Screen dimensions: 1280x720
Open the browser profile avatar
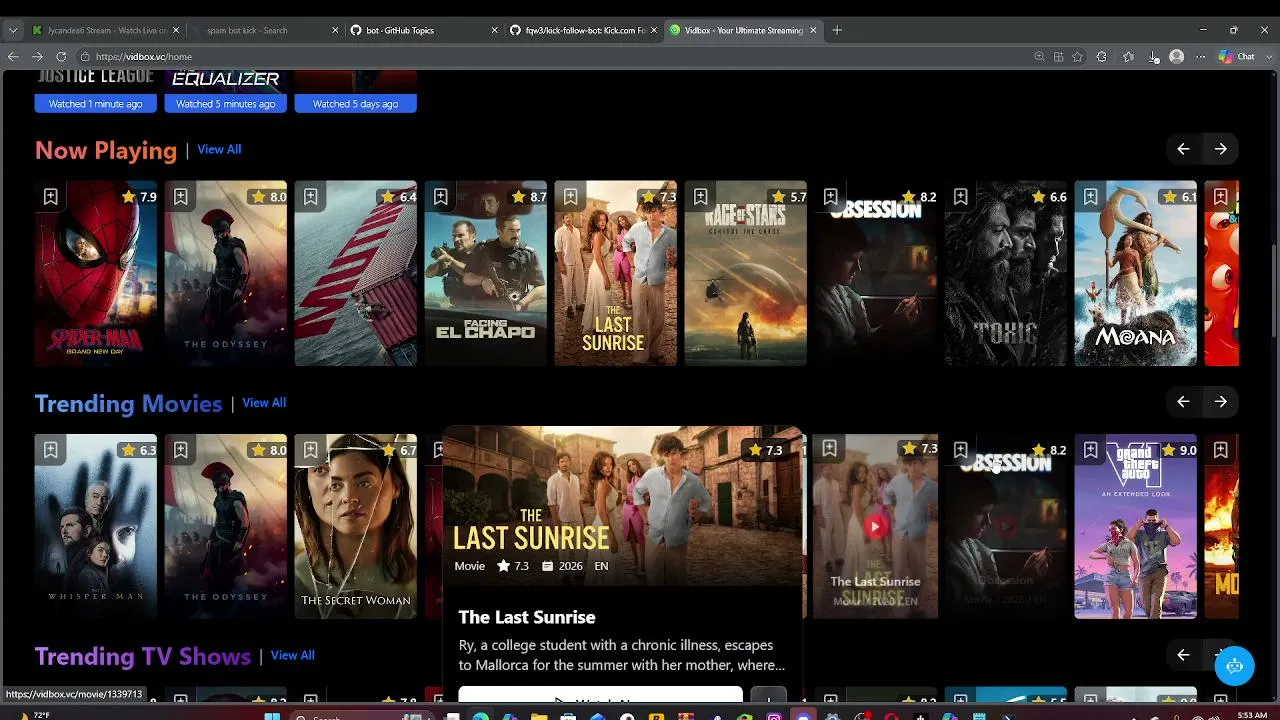pos(1177,57)
